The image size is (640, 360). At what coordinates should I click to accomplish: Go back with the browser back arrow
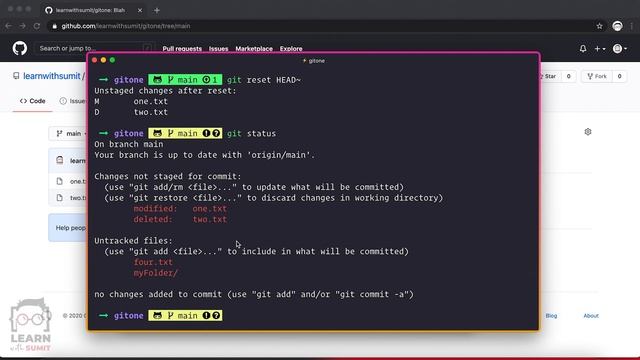[x=9, y=26]
